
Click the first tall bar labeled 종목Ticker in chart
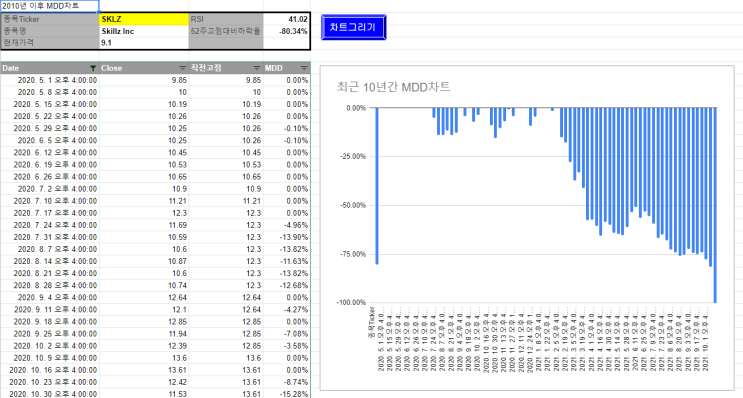click(377, 186)
